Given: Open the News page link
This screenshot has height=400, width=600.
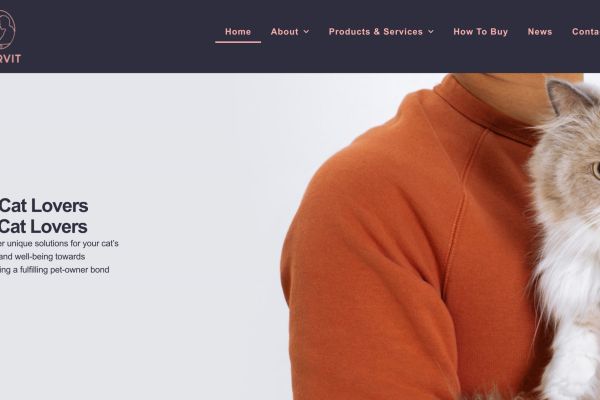Looking at the screenshot, I should pyautogui.click(x=540, y=32).
